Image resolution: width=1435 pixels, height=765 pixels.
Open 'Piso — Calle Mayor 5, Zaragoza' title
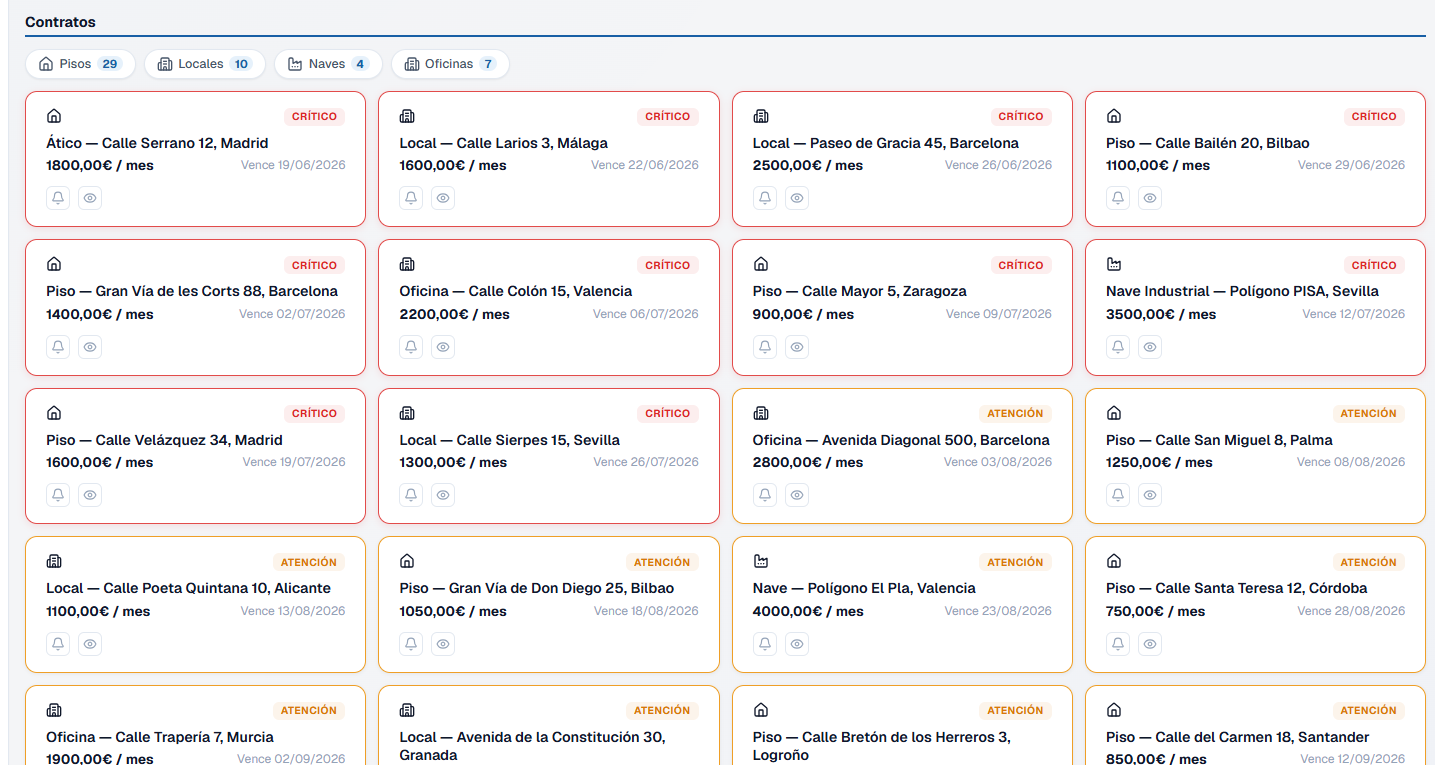click(860, 291)
